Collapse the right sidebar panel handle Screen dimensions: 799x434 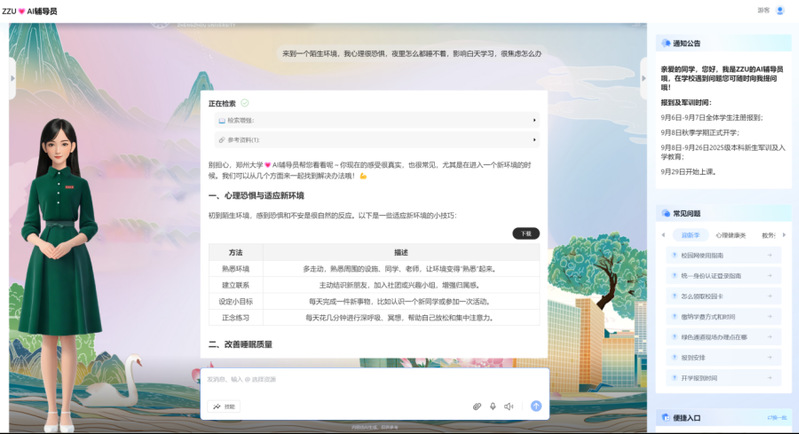click(643, 78)
